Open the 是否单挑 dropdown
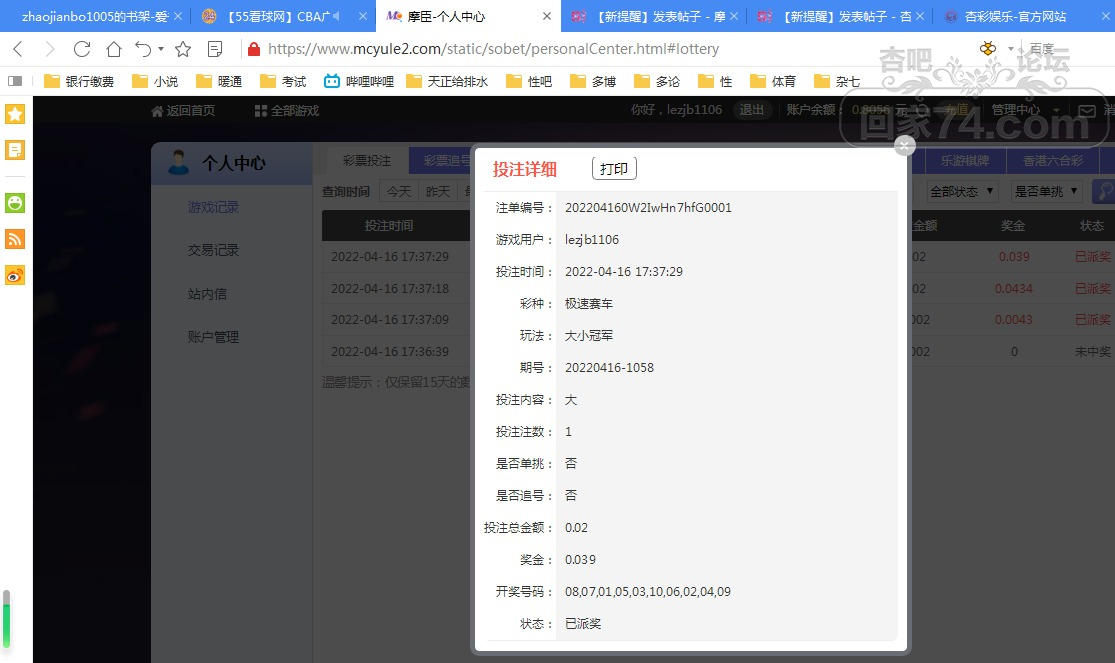 [1046, 192]
